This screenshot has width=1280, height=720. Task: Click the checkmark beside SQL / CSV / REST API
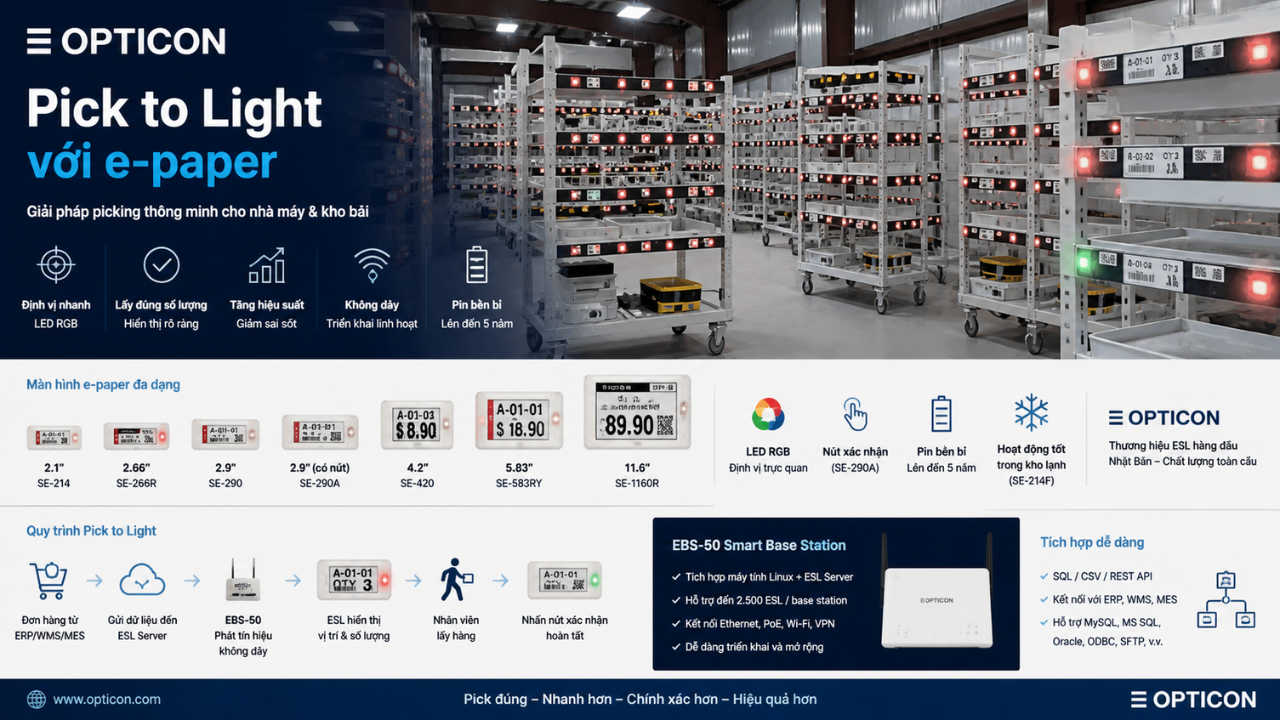tap(1044, 577)
